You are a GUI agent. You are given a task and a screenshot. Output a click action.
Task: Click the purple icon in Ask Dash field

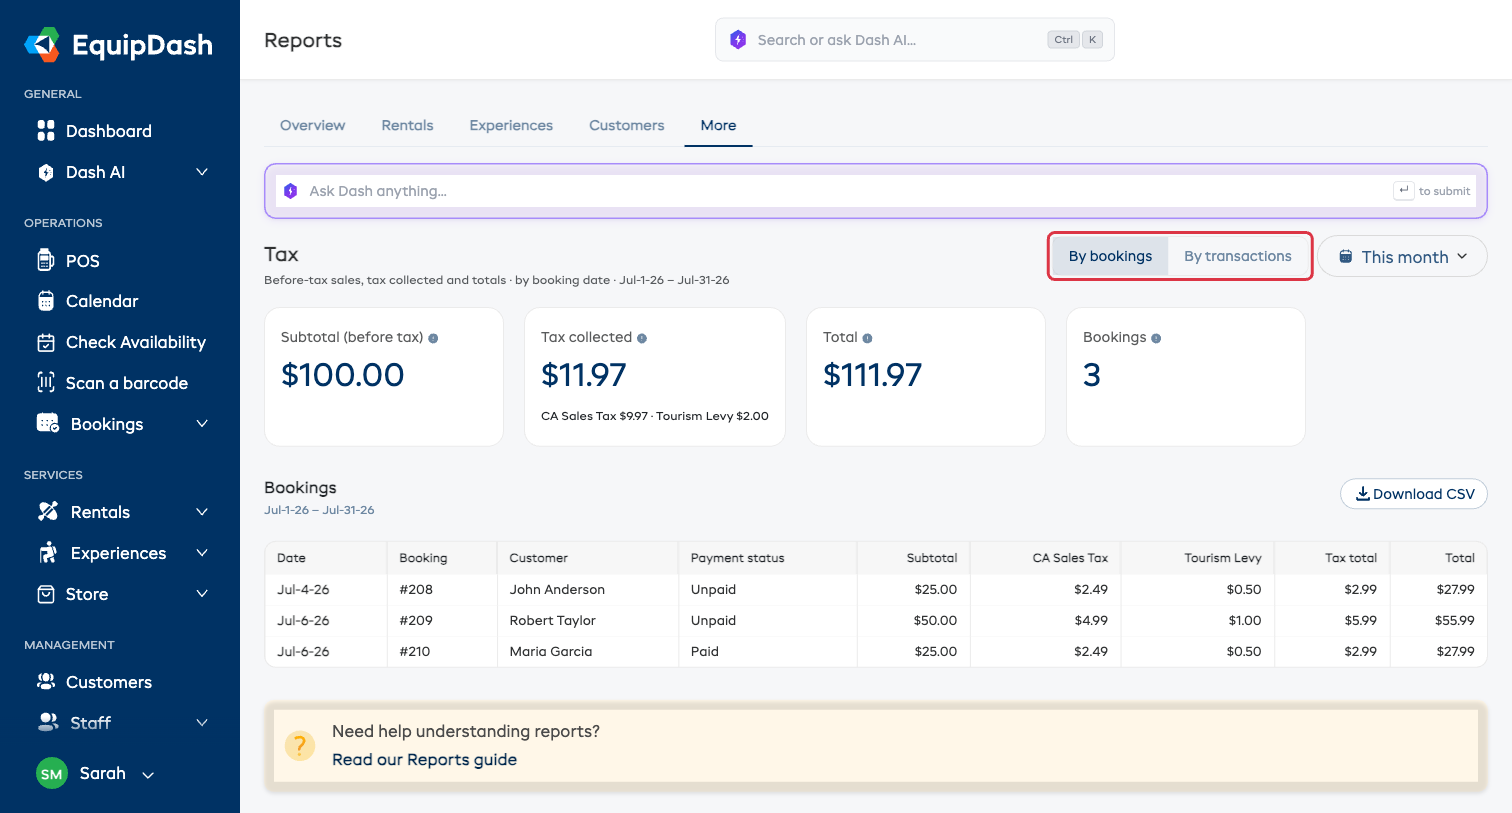point(291,191)
